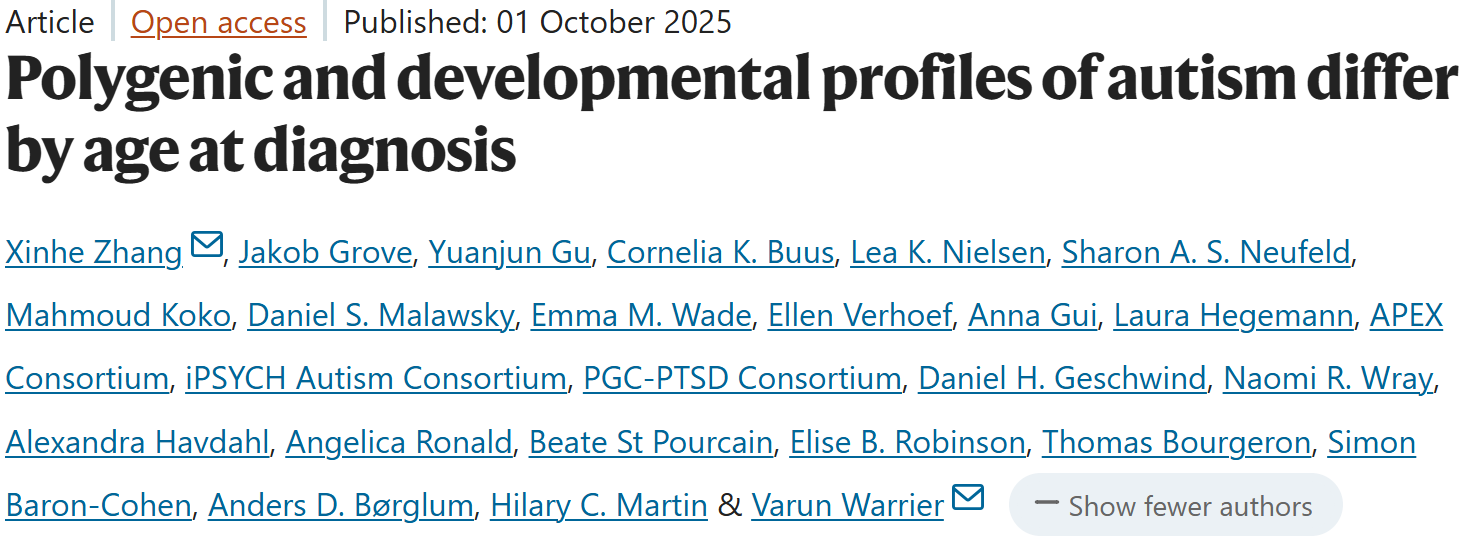The image size is (1469, 546).
Task: Click on Hilary C. Martin
Action: pos(598,506)
